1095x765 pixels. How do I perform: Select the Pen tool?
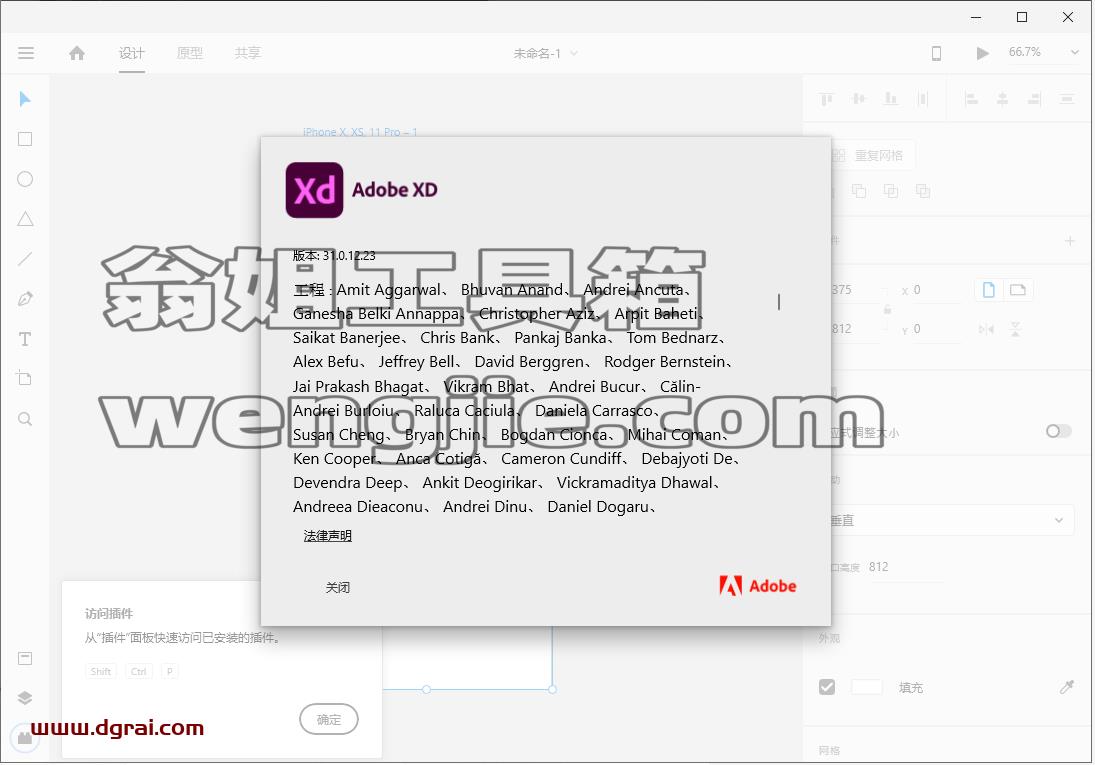coord(25,299)
